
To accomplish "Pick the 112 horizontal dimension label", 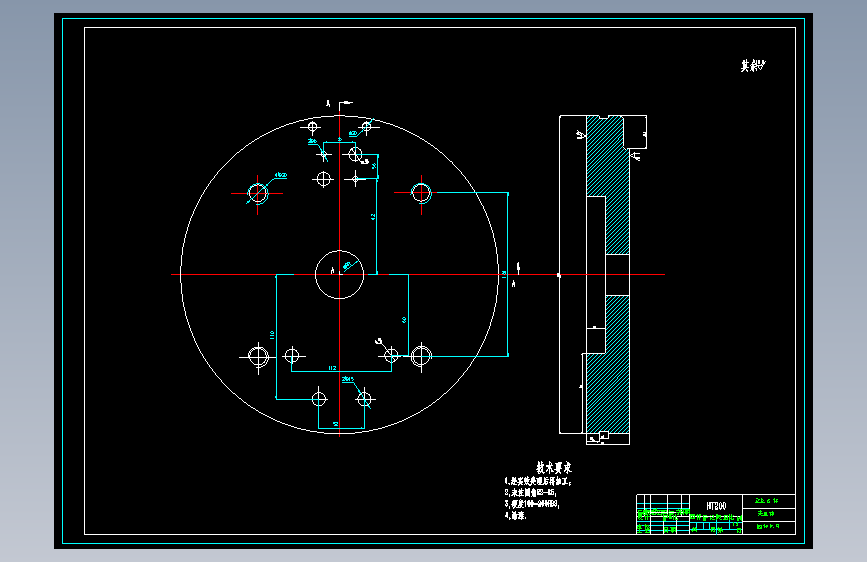I will click(332, 368).
